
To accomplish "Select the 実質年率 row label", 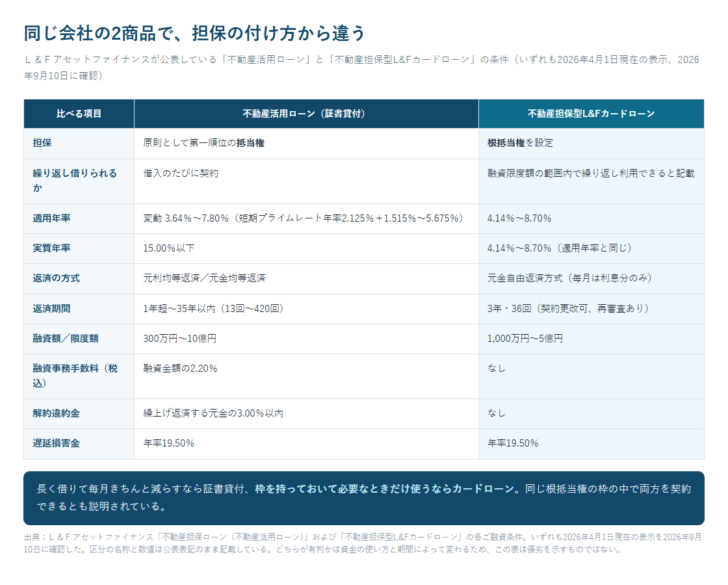I will [79, 248].
